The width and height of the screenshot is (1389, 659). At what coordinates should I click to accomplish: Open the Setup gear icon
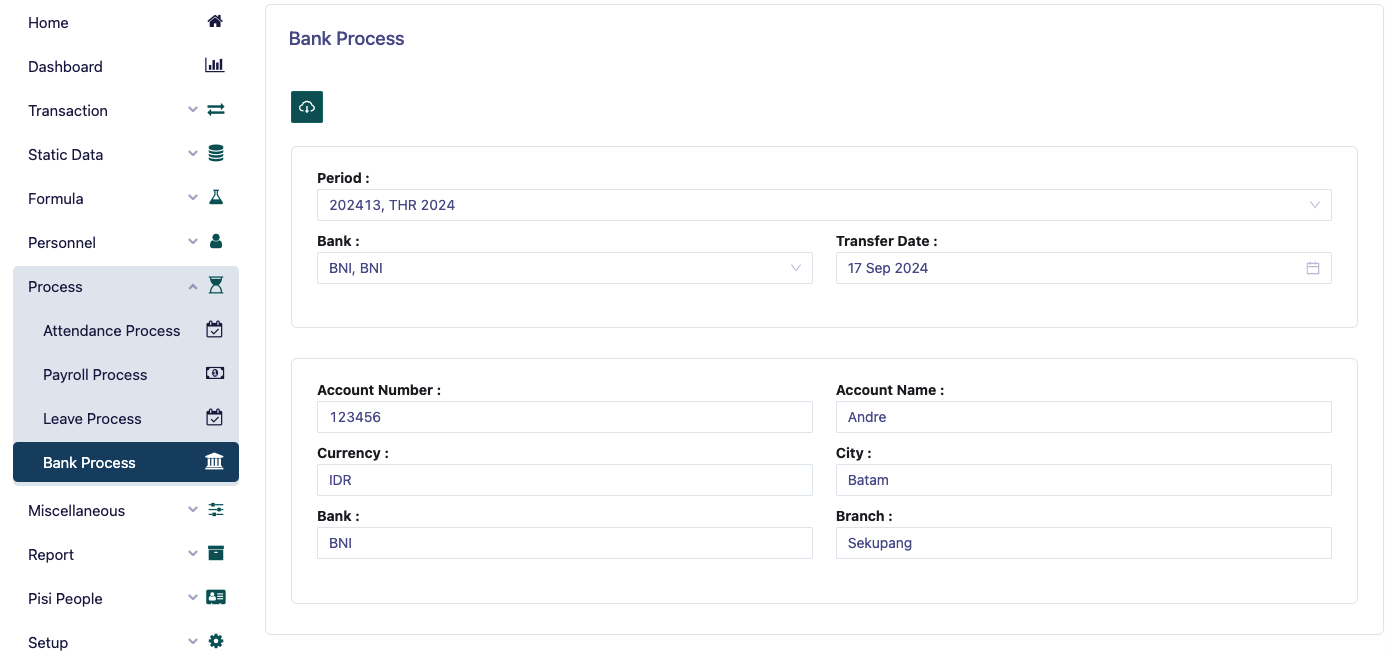[215, 641]
